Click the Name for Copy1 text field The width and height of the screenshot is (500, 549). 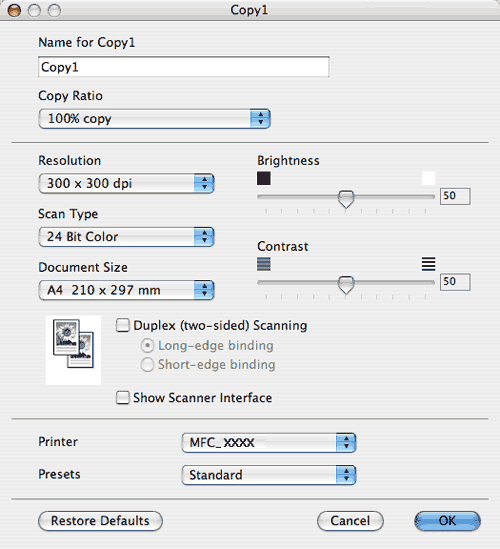pos(183,67)
